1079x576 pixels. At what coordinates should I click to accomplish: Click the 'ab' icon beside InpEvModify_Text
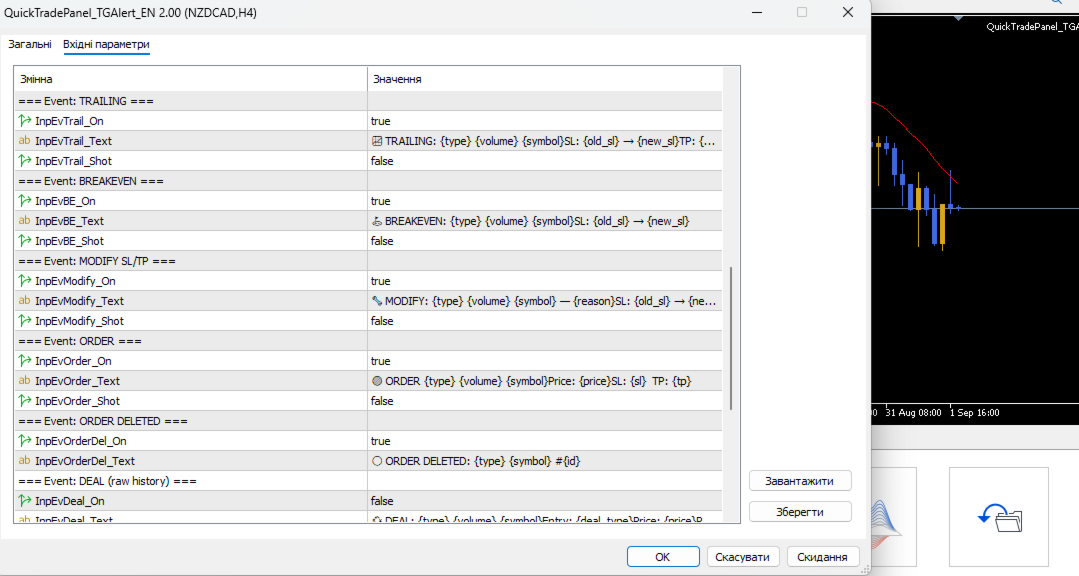pos(25,301)
